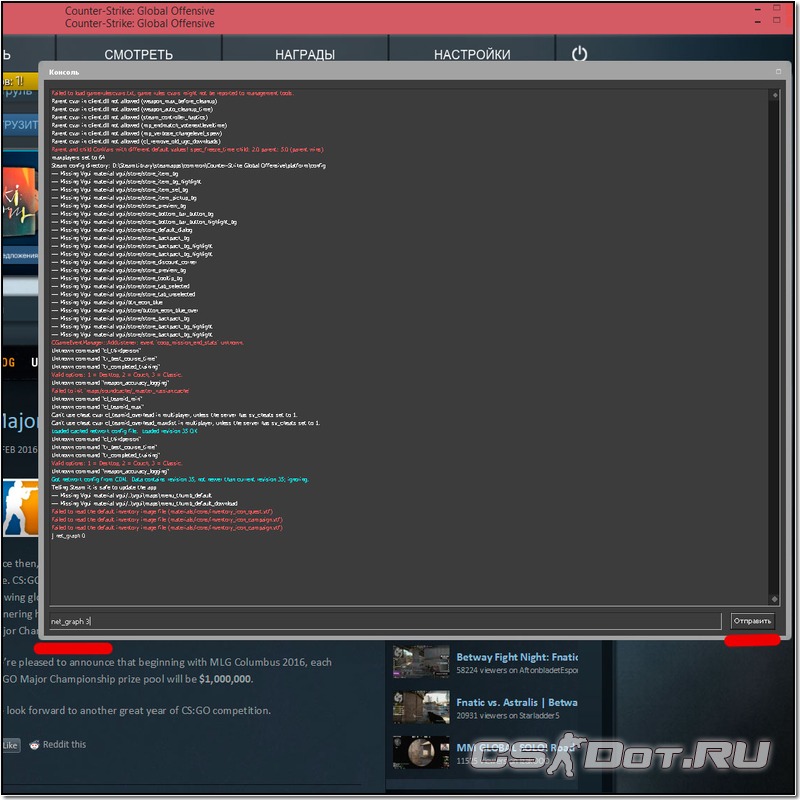Click the Like button under the blog post
The width and height of the screenshot is (800, 800).
click(10, 745)
